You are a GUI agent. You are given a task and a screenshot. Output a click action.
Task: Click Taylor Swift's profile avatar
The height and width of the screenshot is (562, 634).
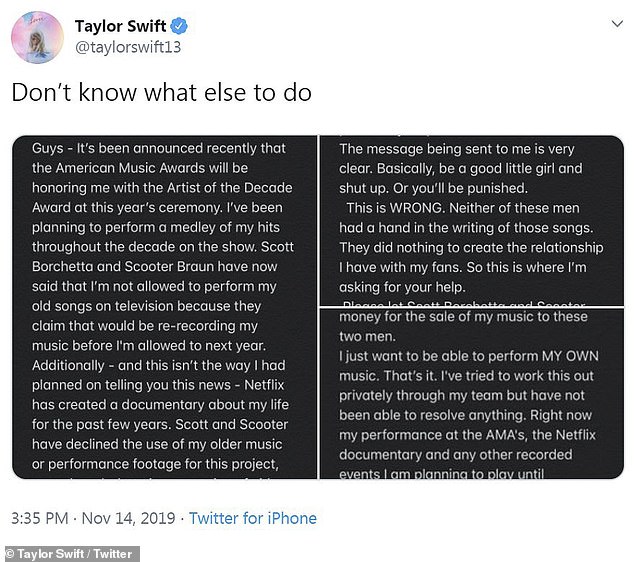[37, 37]
